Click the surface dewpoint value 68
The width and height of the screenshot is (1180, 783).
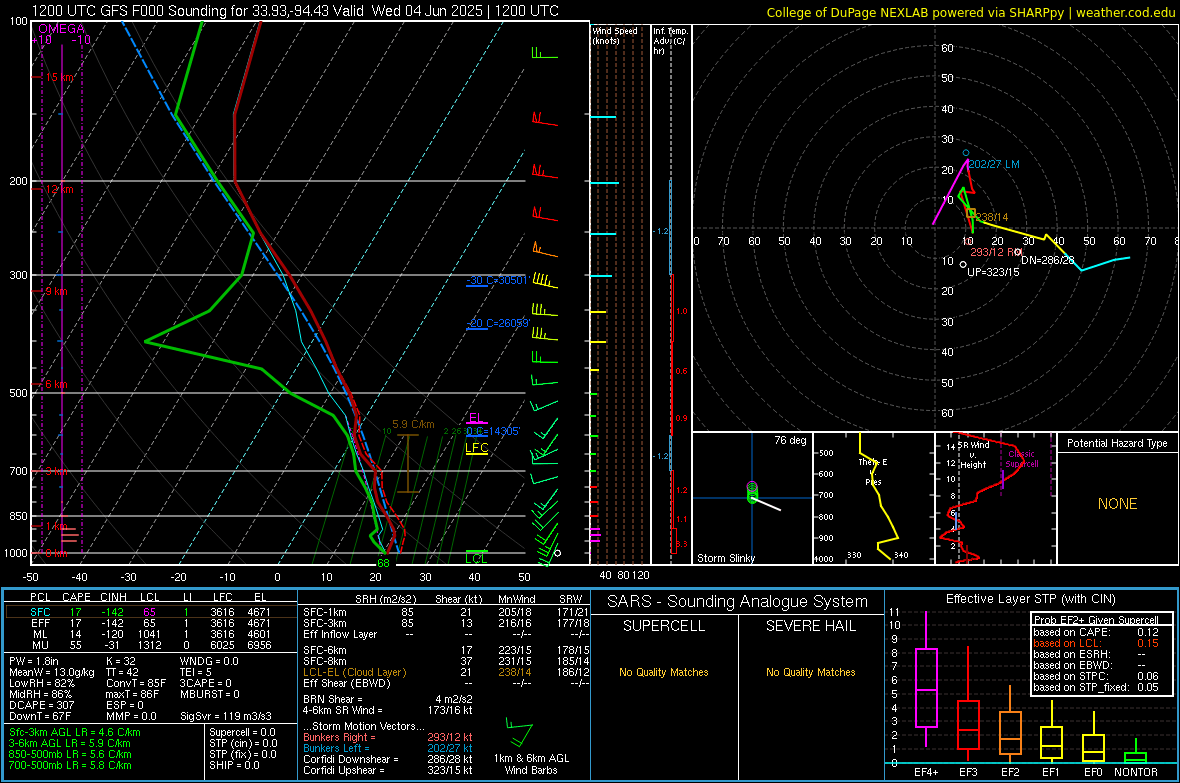(x=383, y=563)
